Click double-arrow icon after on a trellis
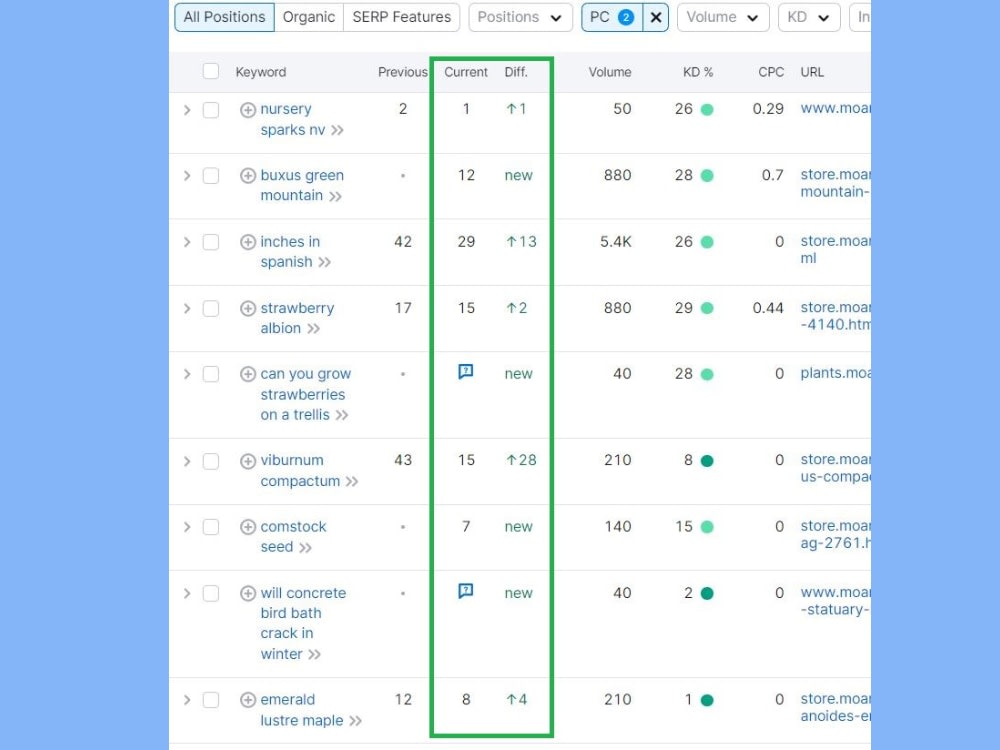Image resolution: width=1000 pixels, height=750 pixels. click(342, 415)
